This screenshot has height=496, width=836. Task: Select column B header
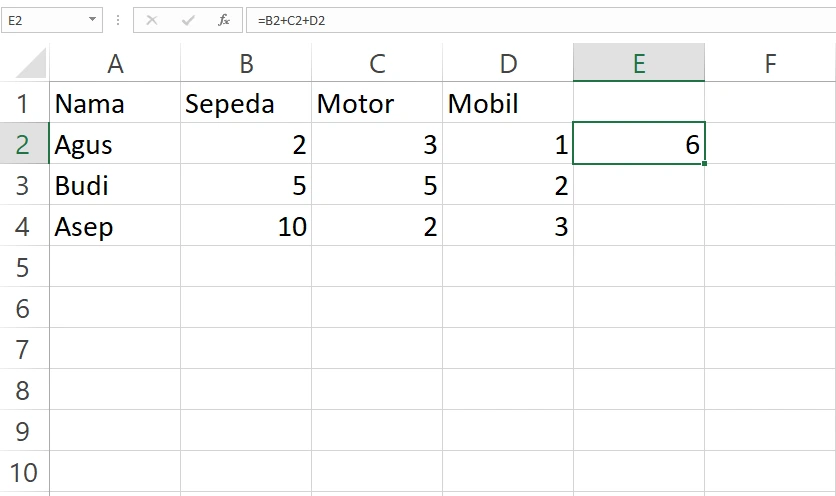pos(246,63)
